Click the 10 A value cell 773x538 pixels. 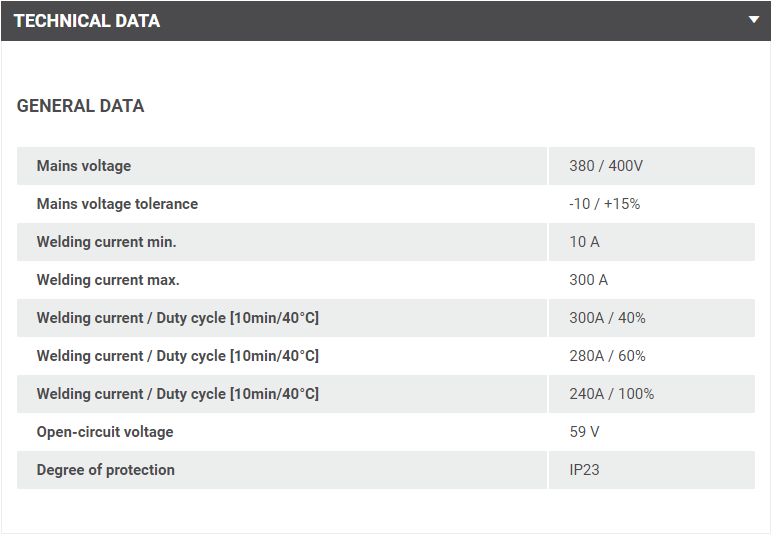click(584, 242)
